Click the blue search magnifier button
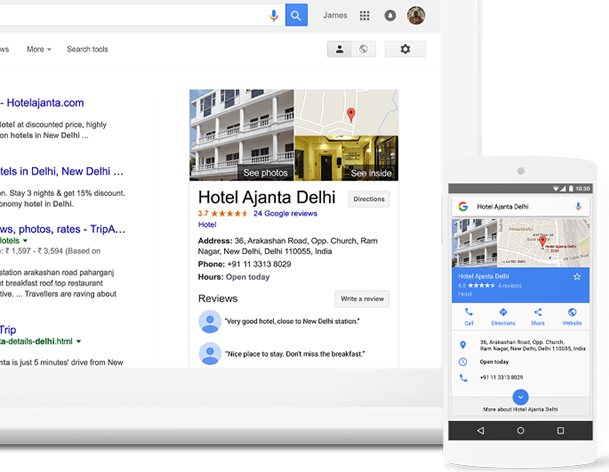 (296, 15)
